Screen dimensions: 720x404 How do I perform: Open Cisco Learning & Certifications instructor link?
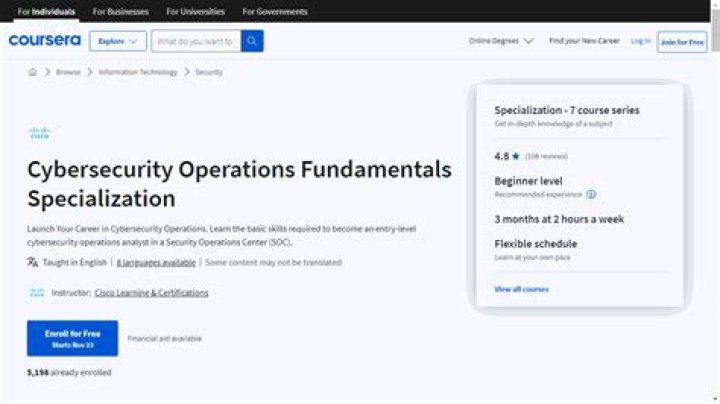coord(152,292)
